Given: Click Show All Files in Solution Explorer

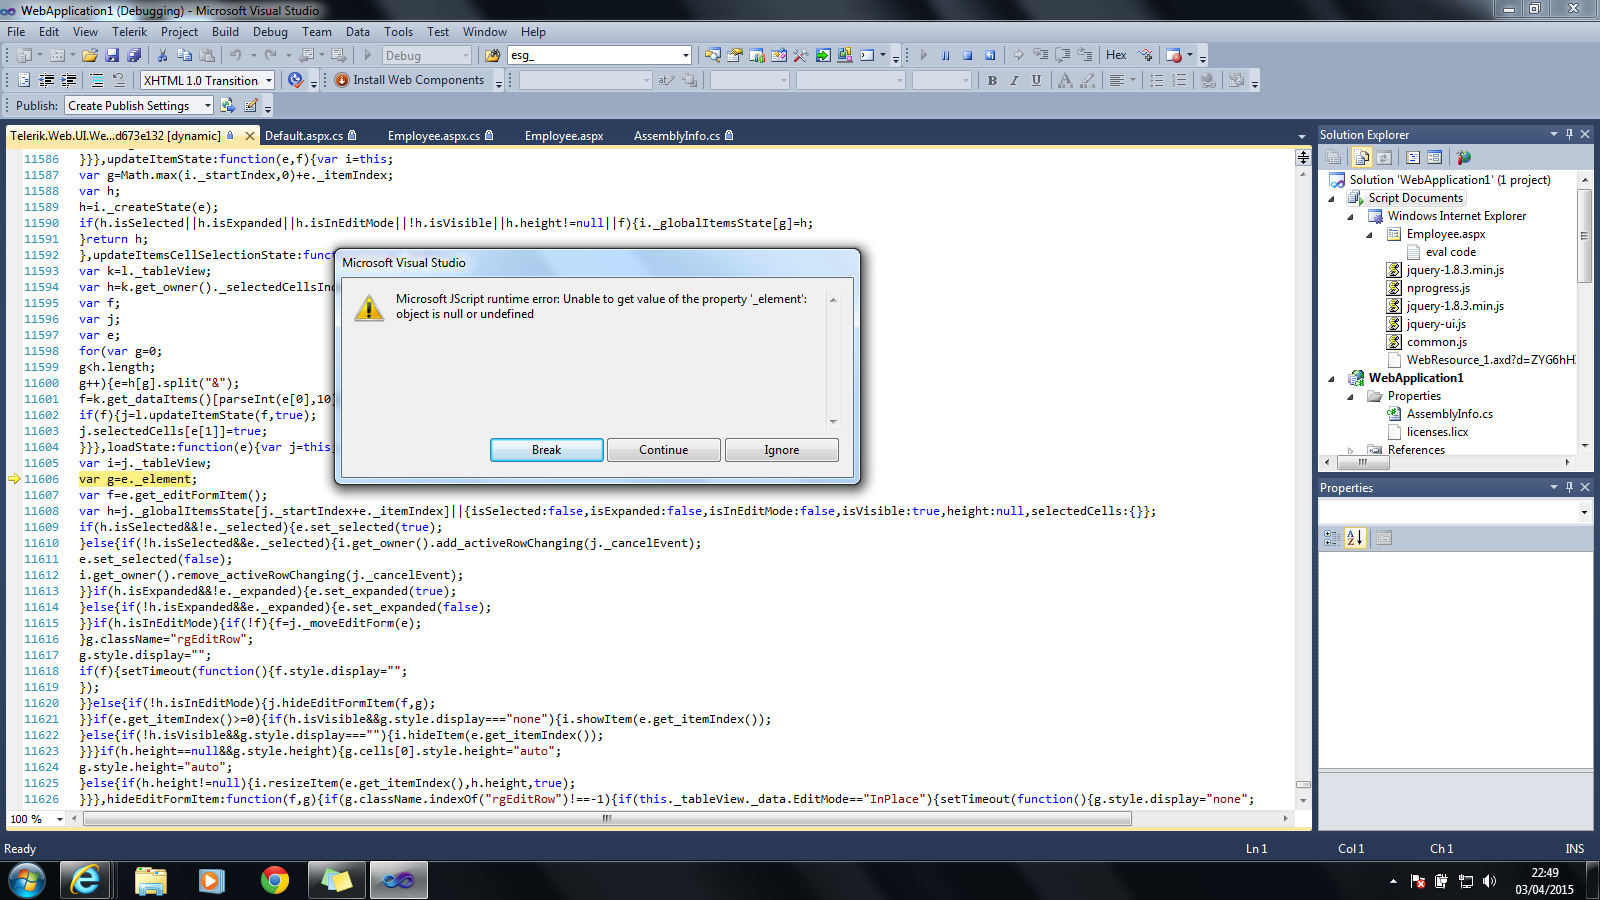Looking at the screenshot, I should (x=1362, y=157).
